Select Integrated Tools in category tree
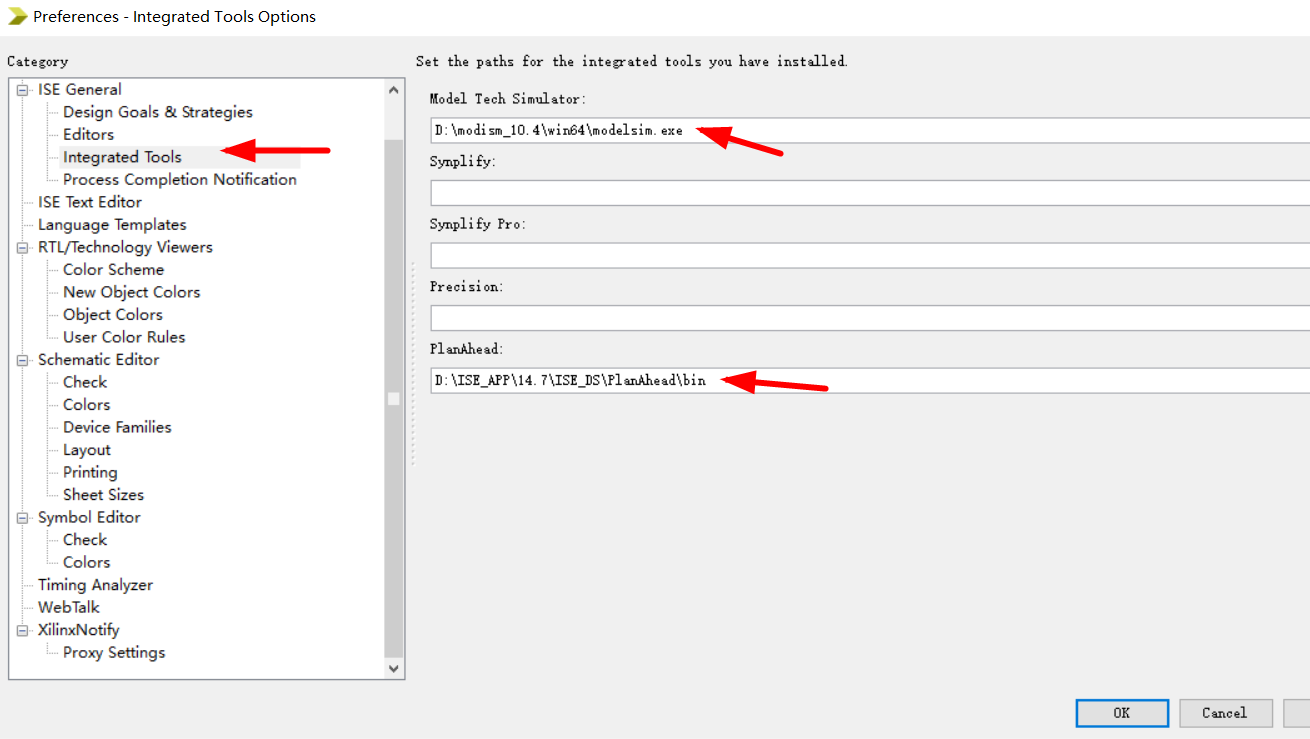The width and height of the screenshot is (1310, 739). [x=122, y=157]
